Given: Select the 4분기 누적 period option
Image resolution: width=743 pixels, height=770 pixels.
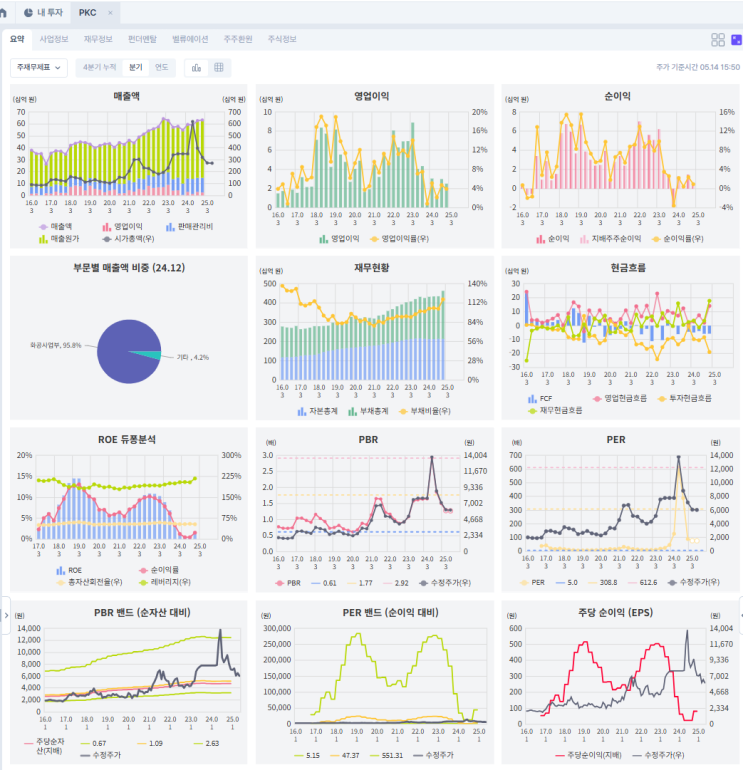Looking at the screenshot, I should coord(100,67).
